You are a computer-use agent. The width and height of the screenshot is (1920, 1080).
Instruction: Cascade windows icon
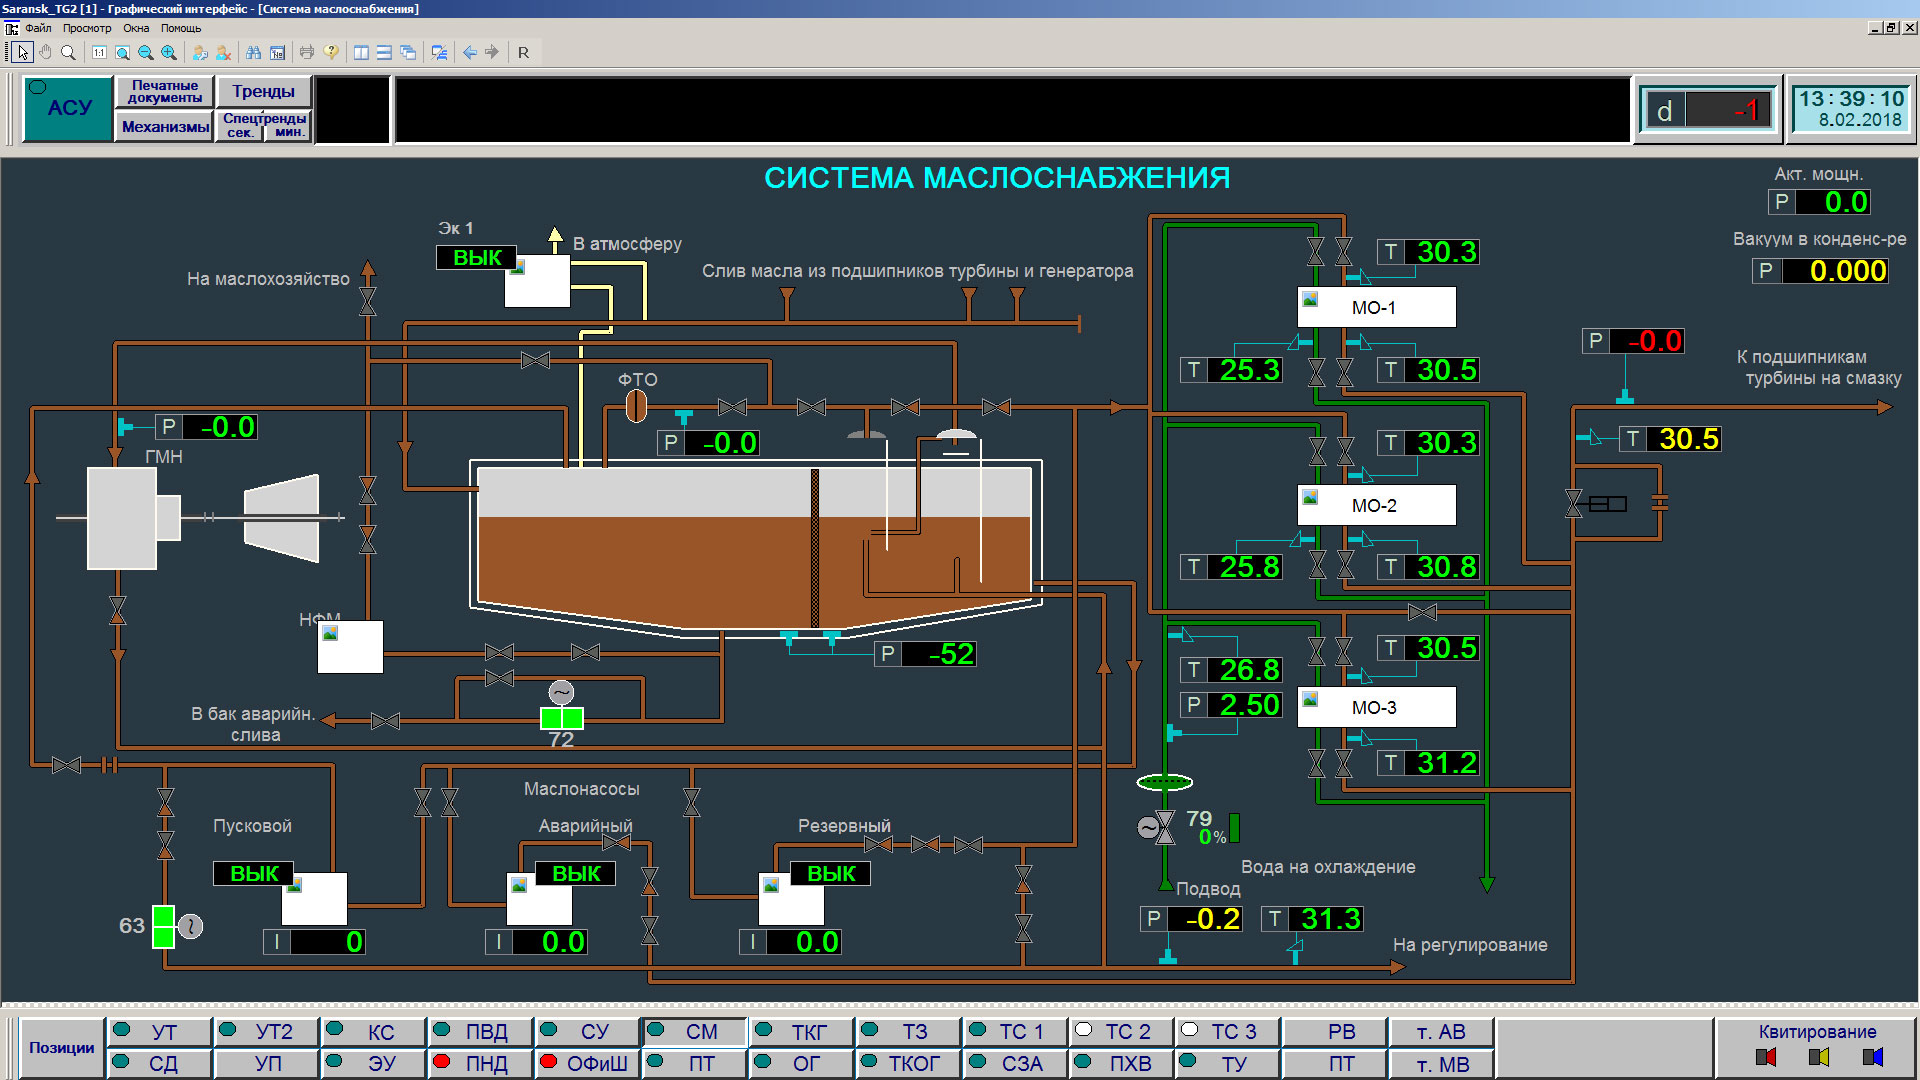pos(408,52)
